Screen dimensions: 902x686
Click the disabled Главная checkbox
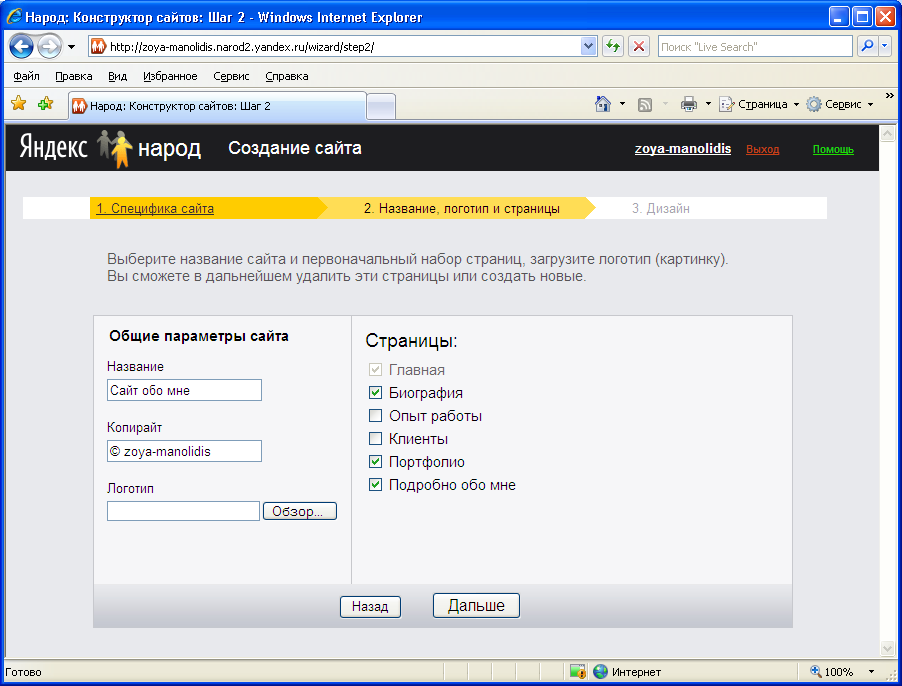[375, 369]
